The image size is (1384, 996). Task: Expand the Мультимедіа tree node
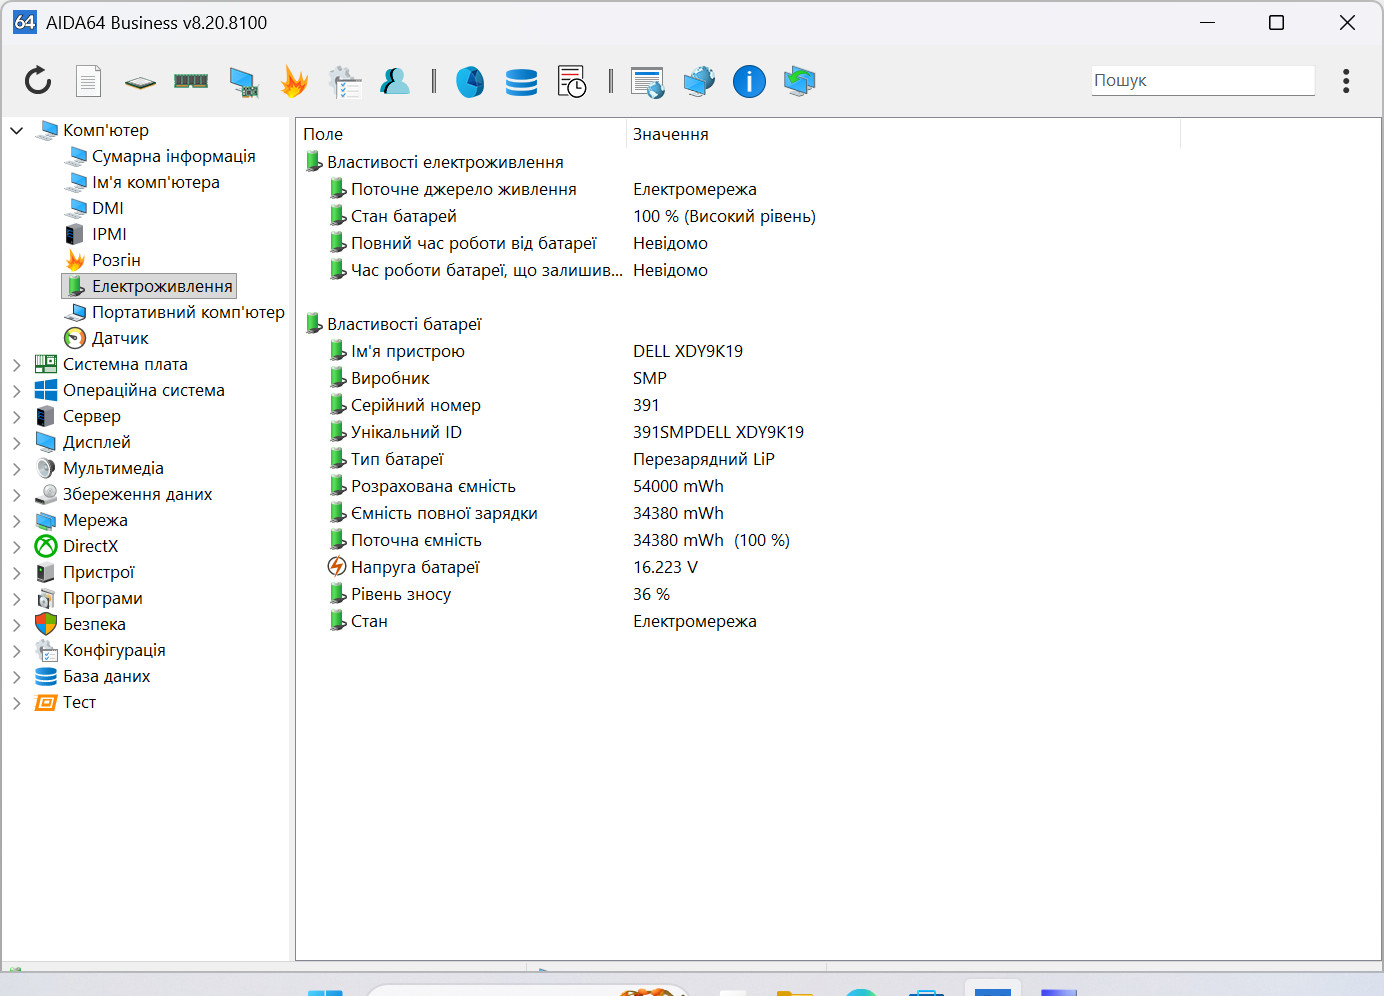[x=17, y=468]
